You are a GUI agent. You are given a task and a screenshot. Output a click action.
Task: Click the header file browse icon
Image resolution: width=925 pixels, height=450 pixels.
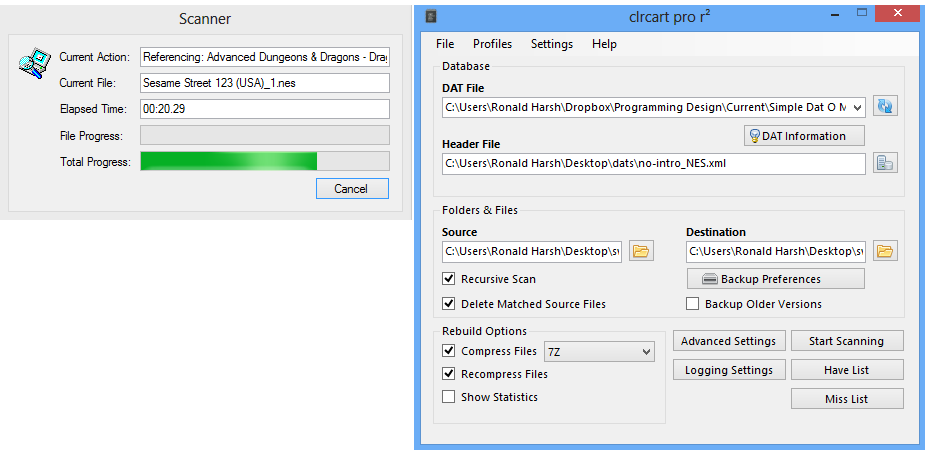885,163
